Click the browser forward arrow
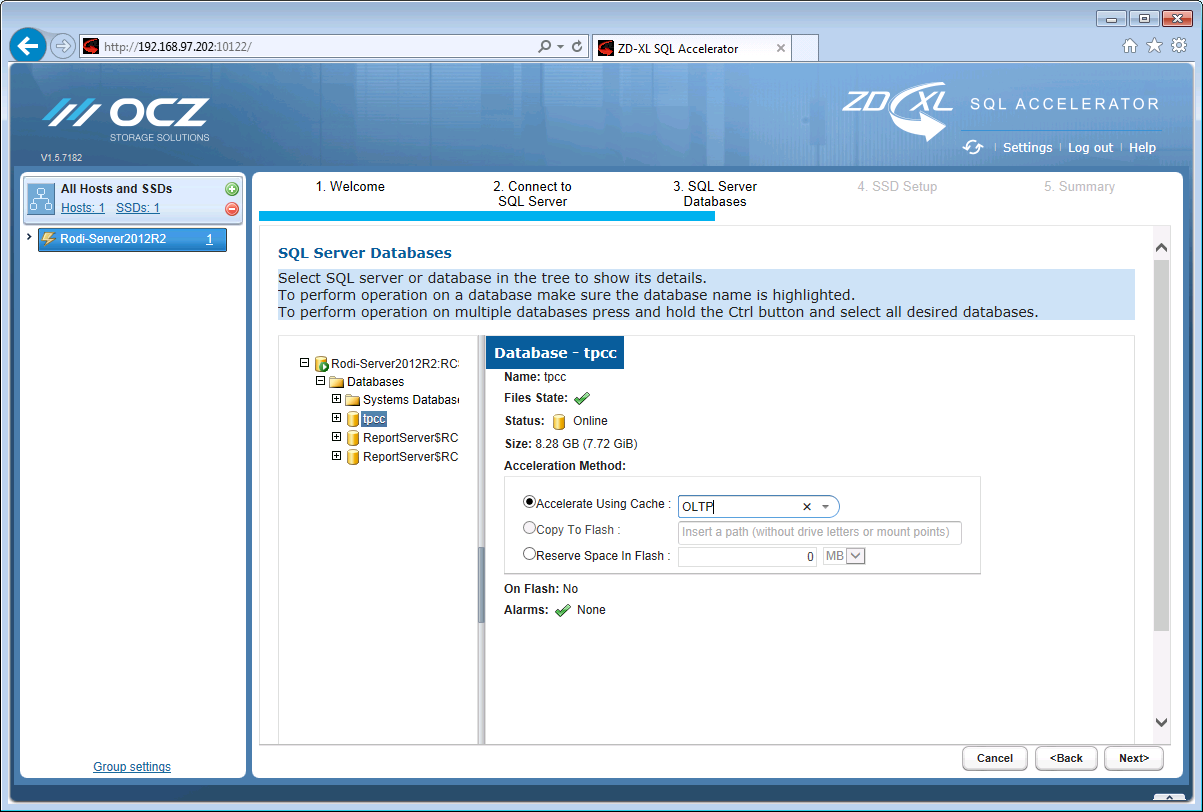Viewport: 1203px width, 812px height. (x=63, y=47)
